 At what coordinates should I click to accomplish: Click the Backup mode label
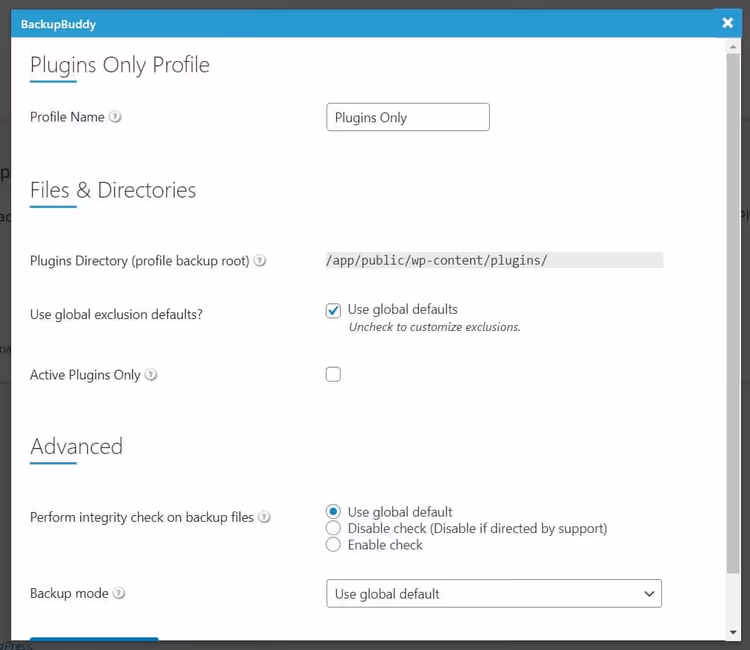(69, 593)
